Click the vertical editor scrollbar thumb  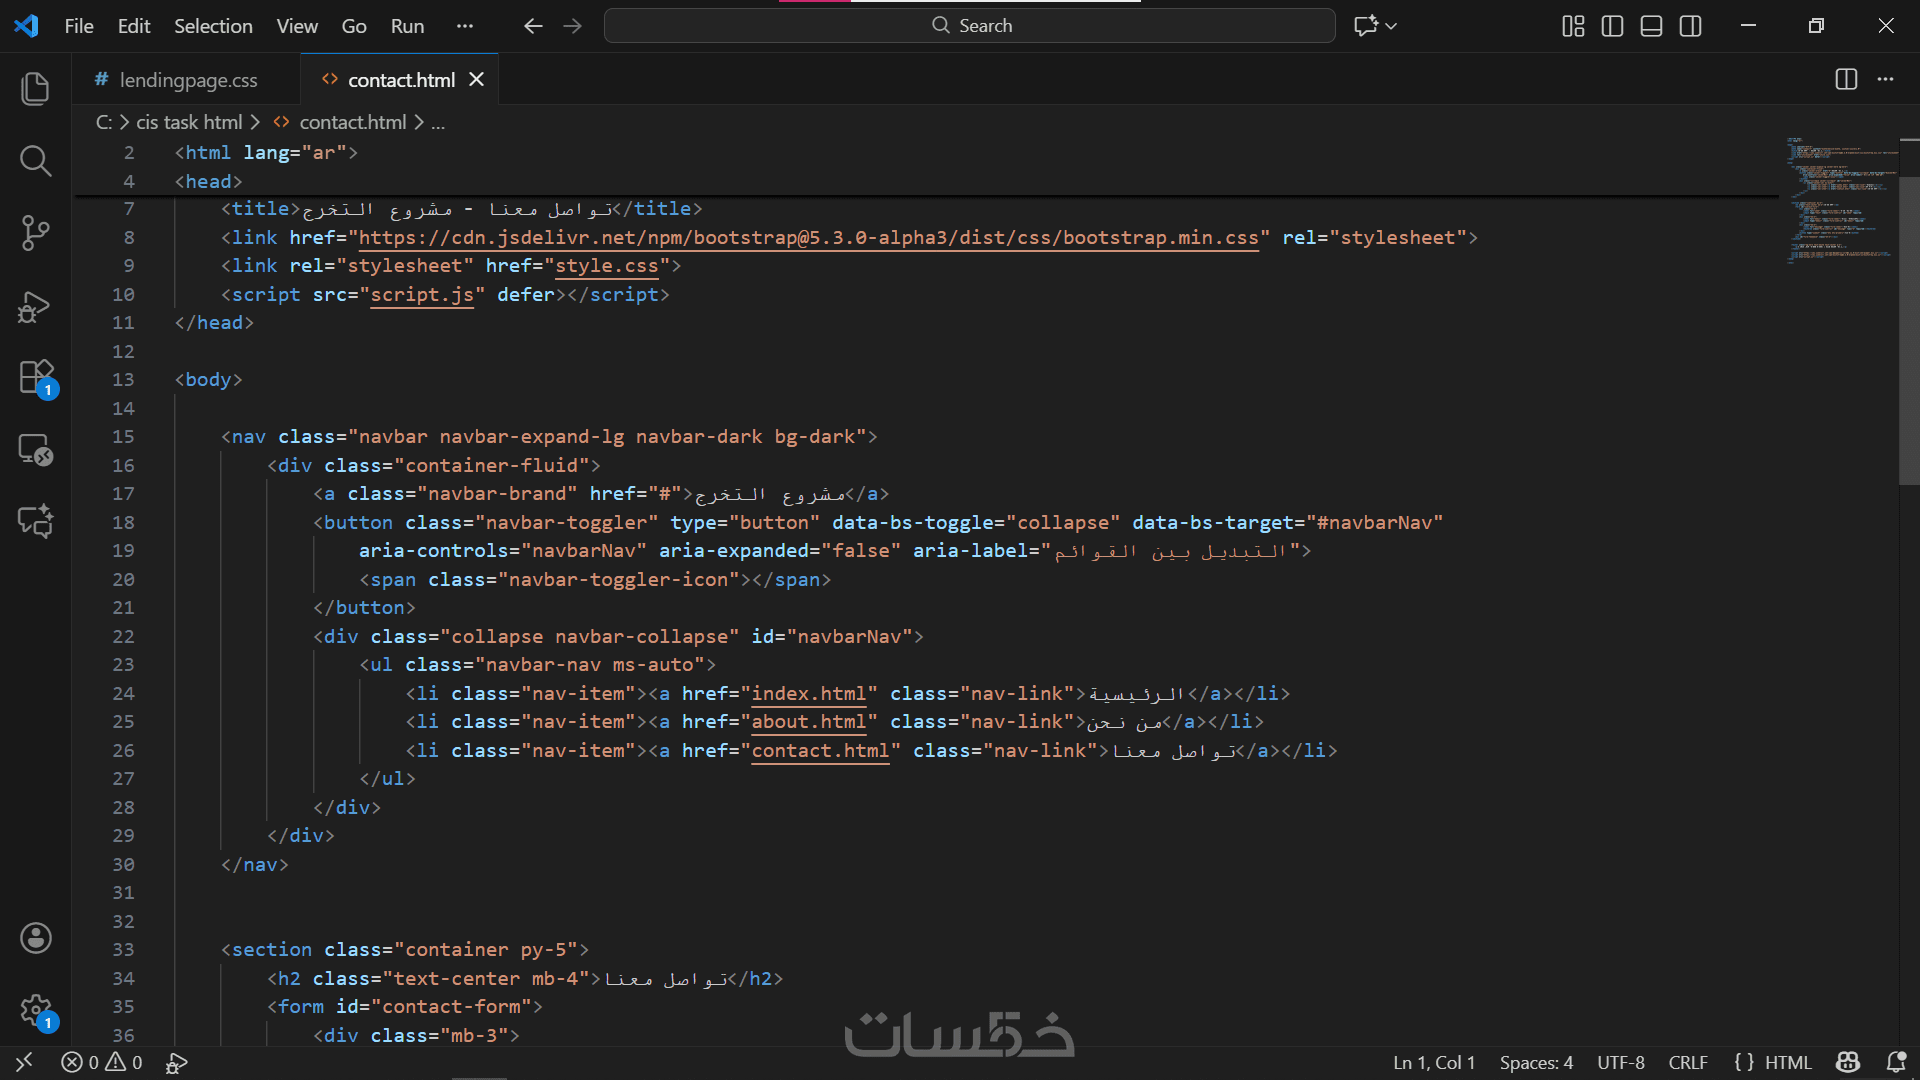point(1908,330)
